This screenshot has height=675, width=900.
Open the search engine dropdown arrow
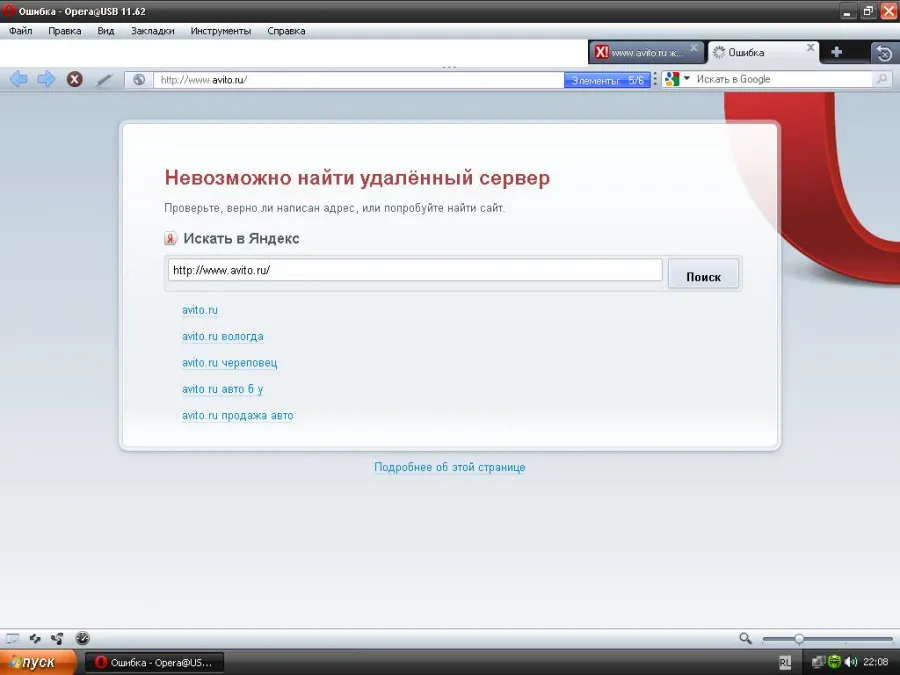(x=686, y=78)
